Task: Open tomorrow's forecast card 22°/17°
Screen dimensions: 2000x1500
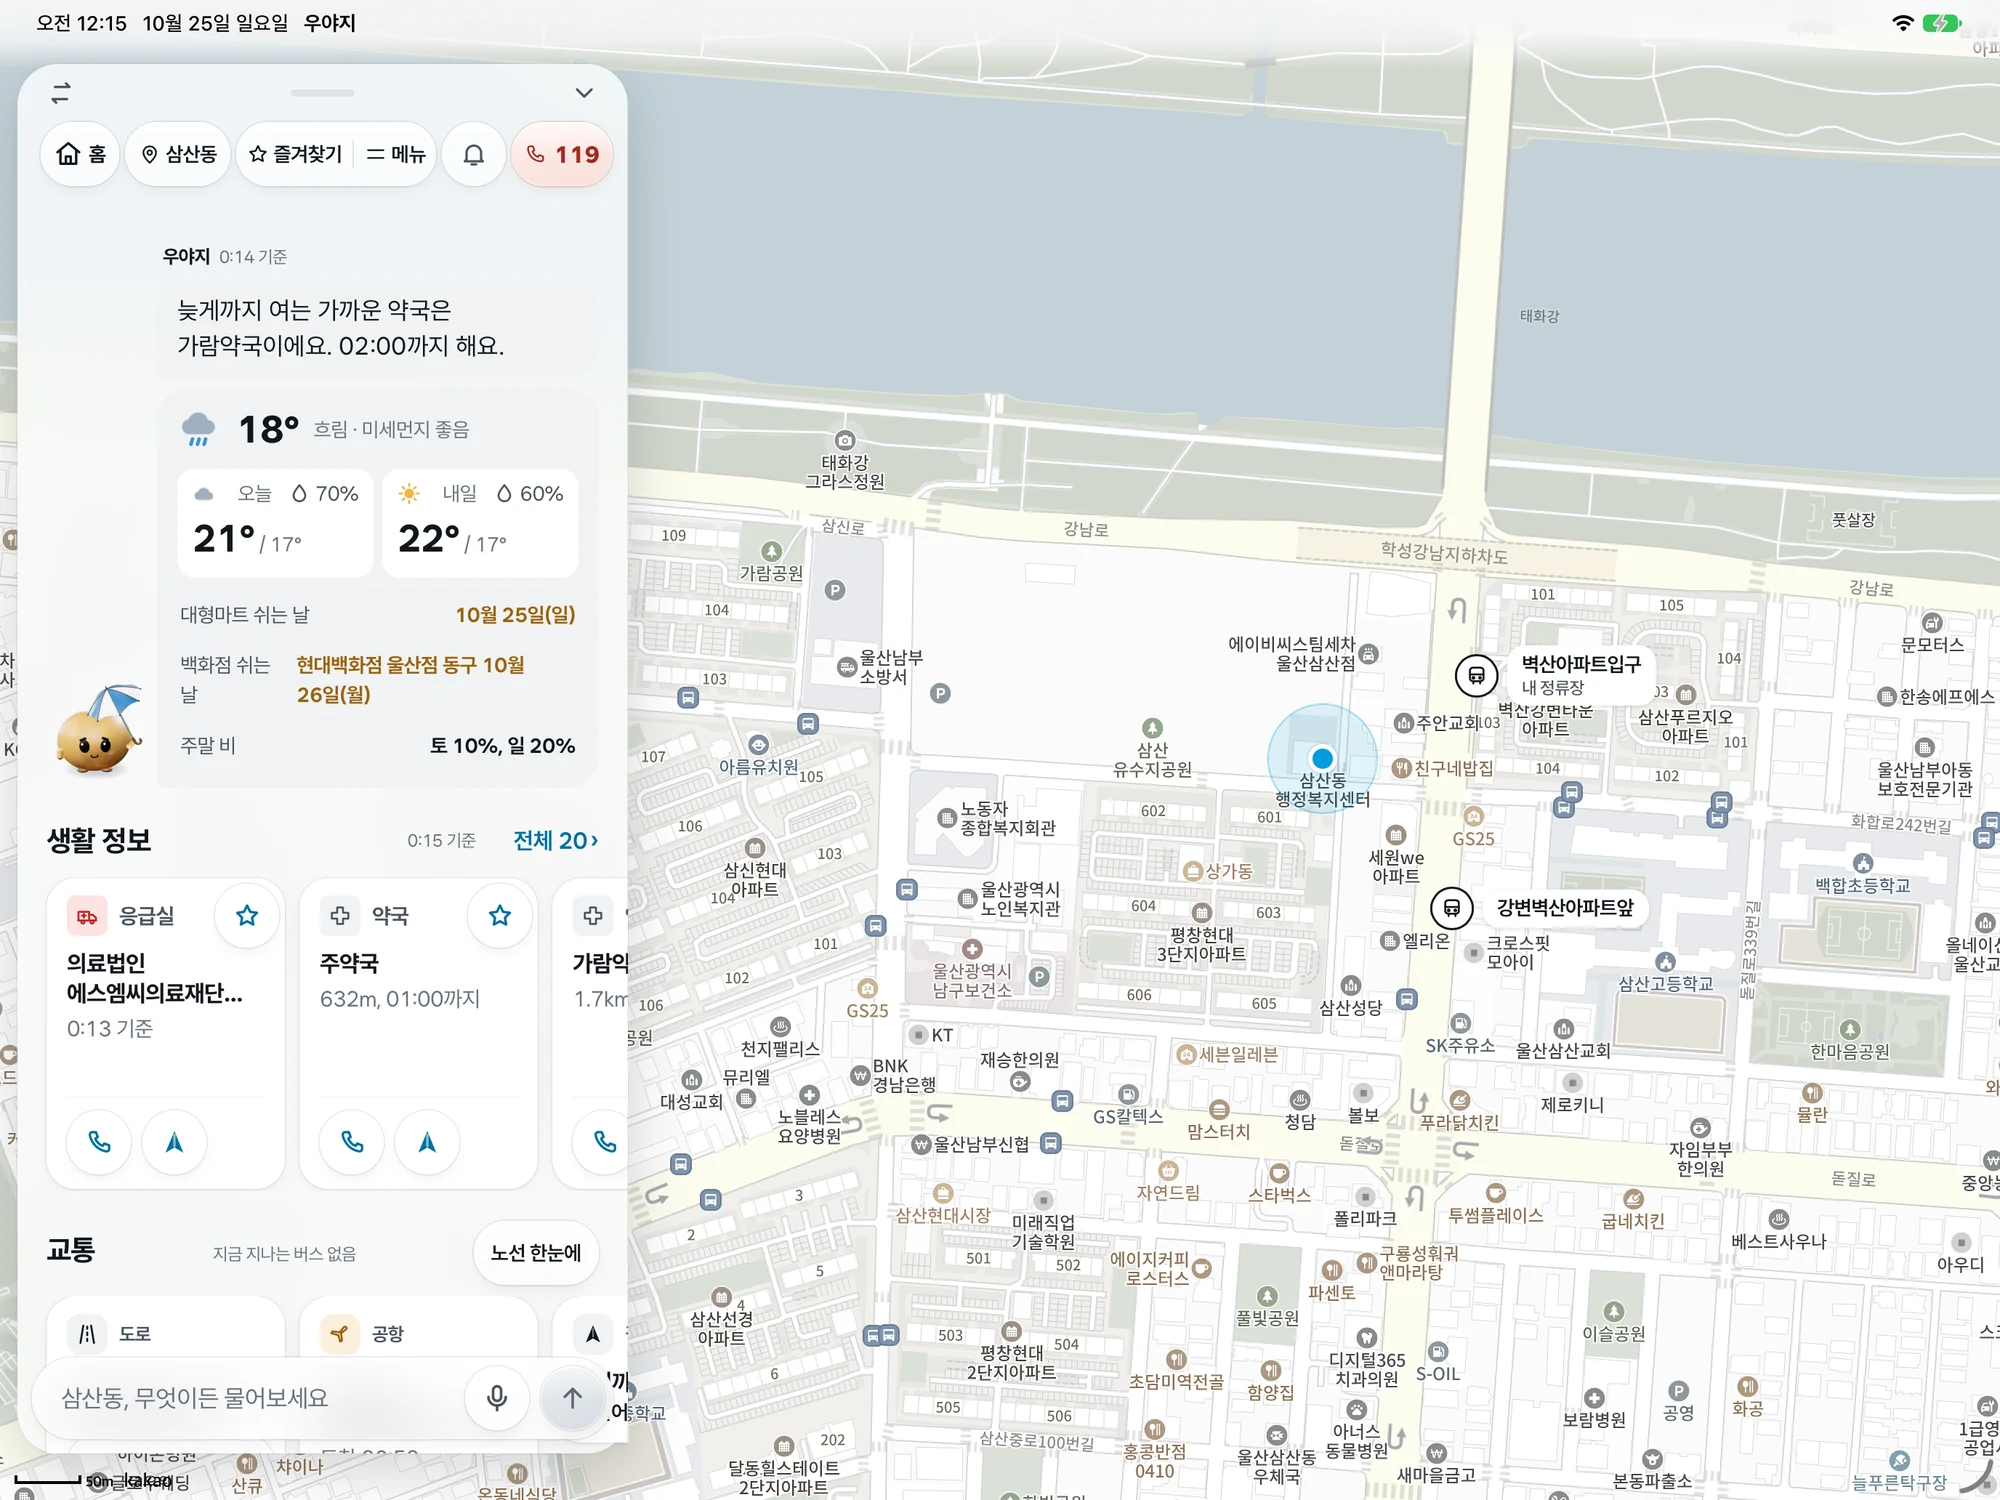Action: [480, 522]
